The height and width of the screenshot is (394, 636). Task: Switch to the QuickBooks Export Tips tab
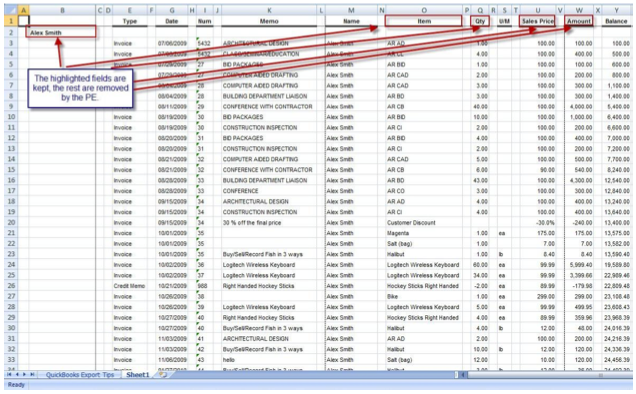[80, 375]
